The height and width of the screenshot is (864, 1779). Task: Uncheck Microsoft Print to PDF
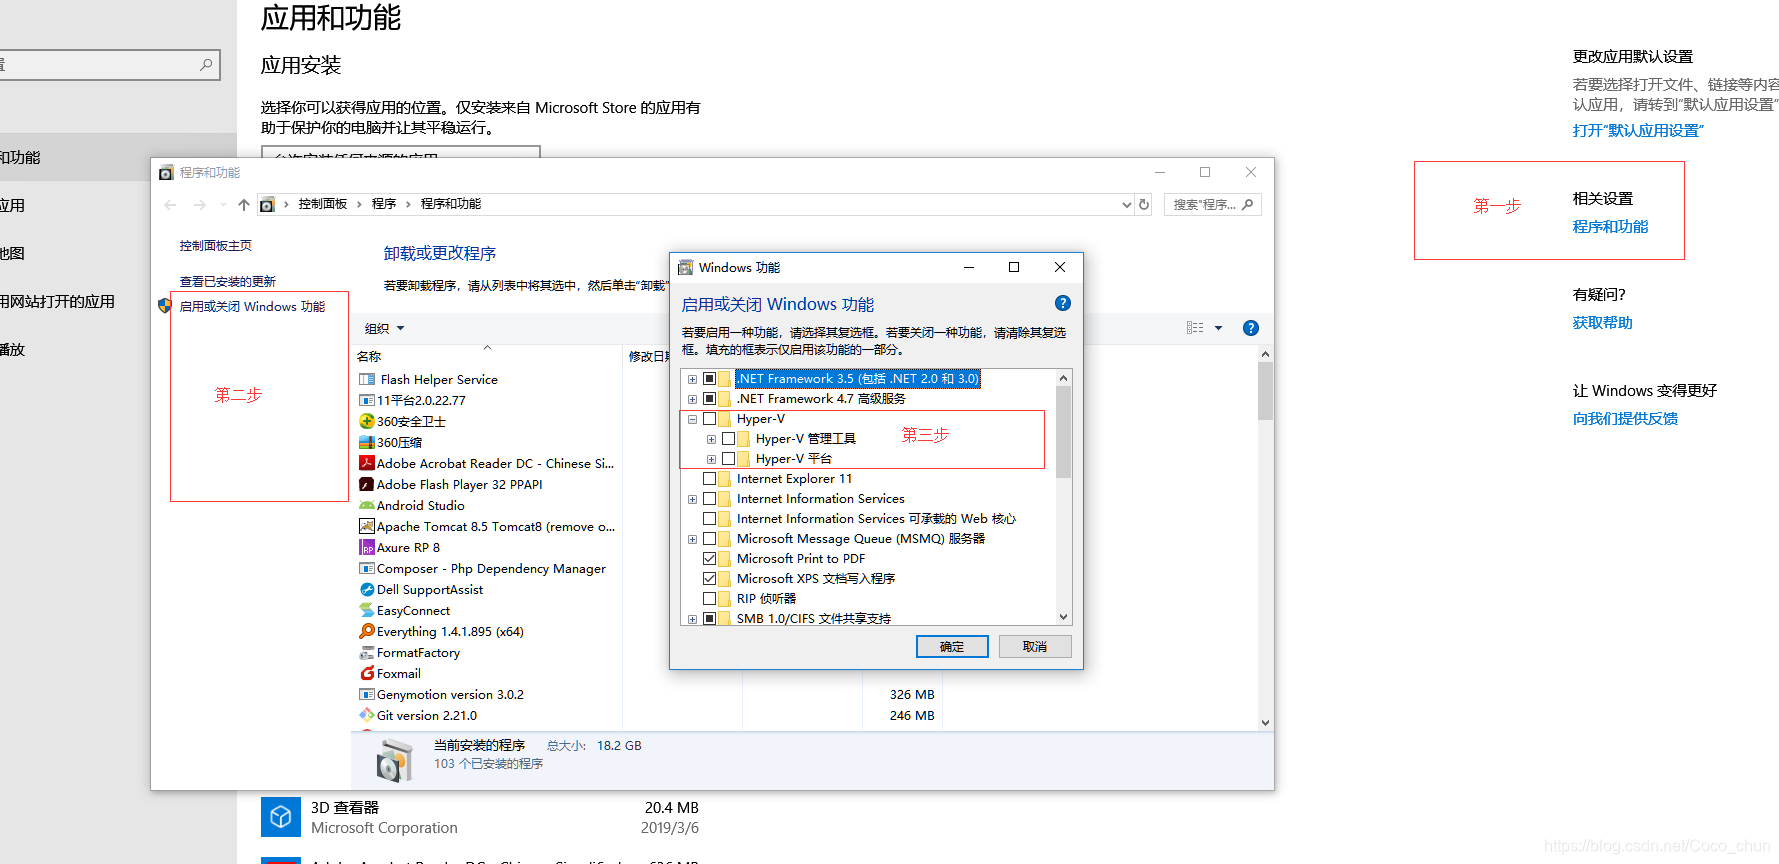709,559
